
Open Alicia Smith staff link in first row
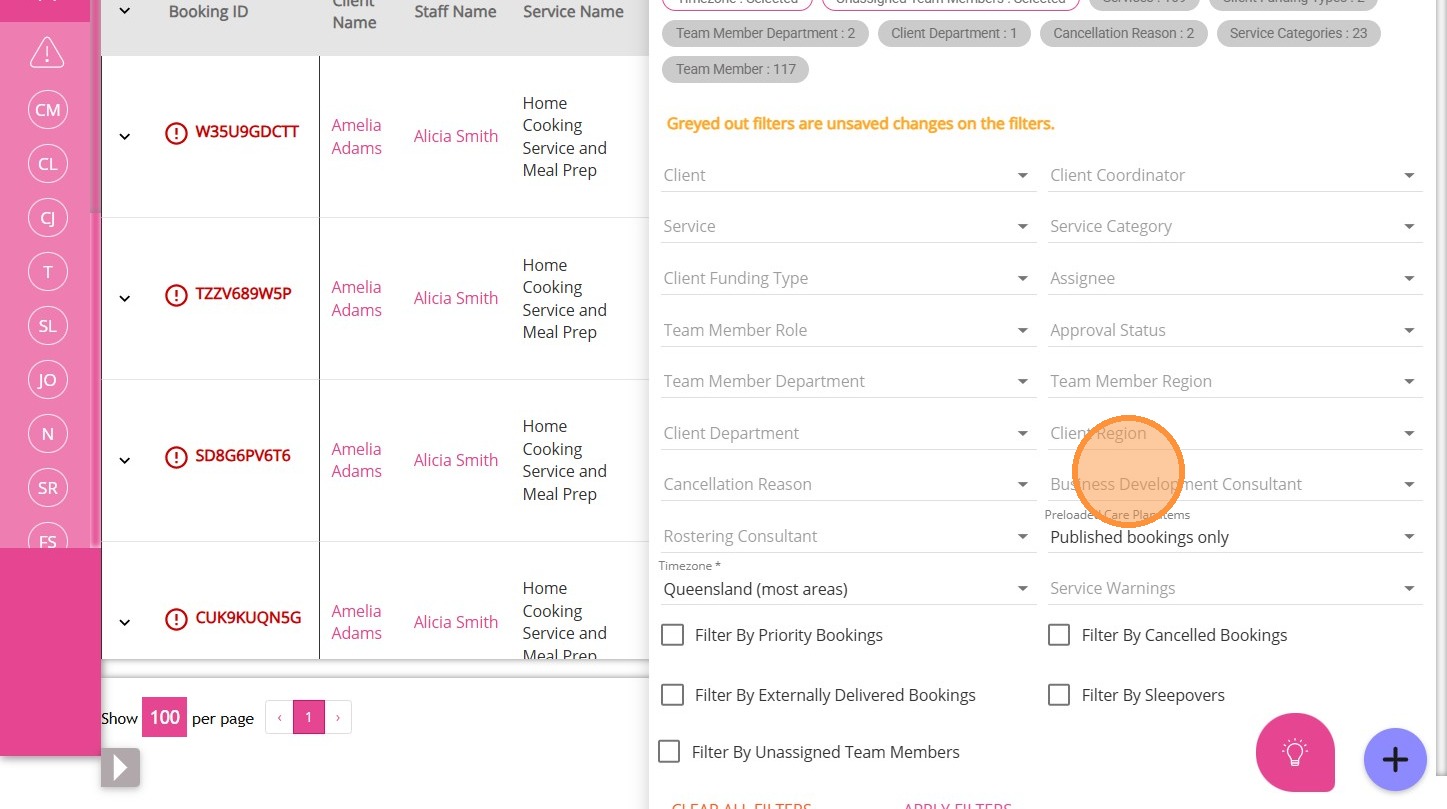pos(456,136)
